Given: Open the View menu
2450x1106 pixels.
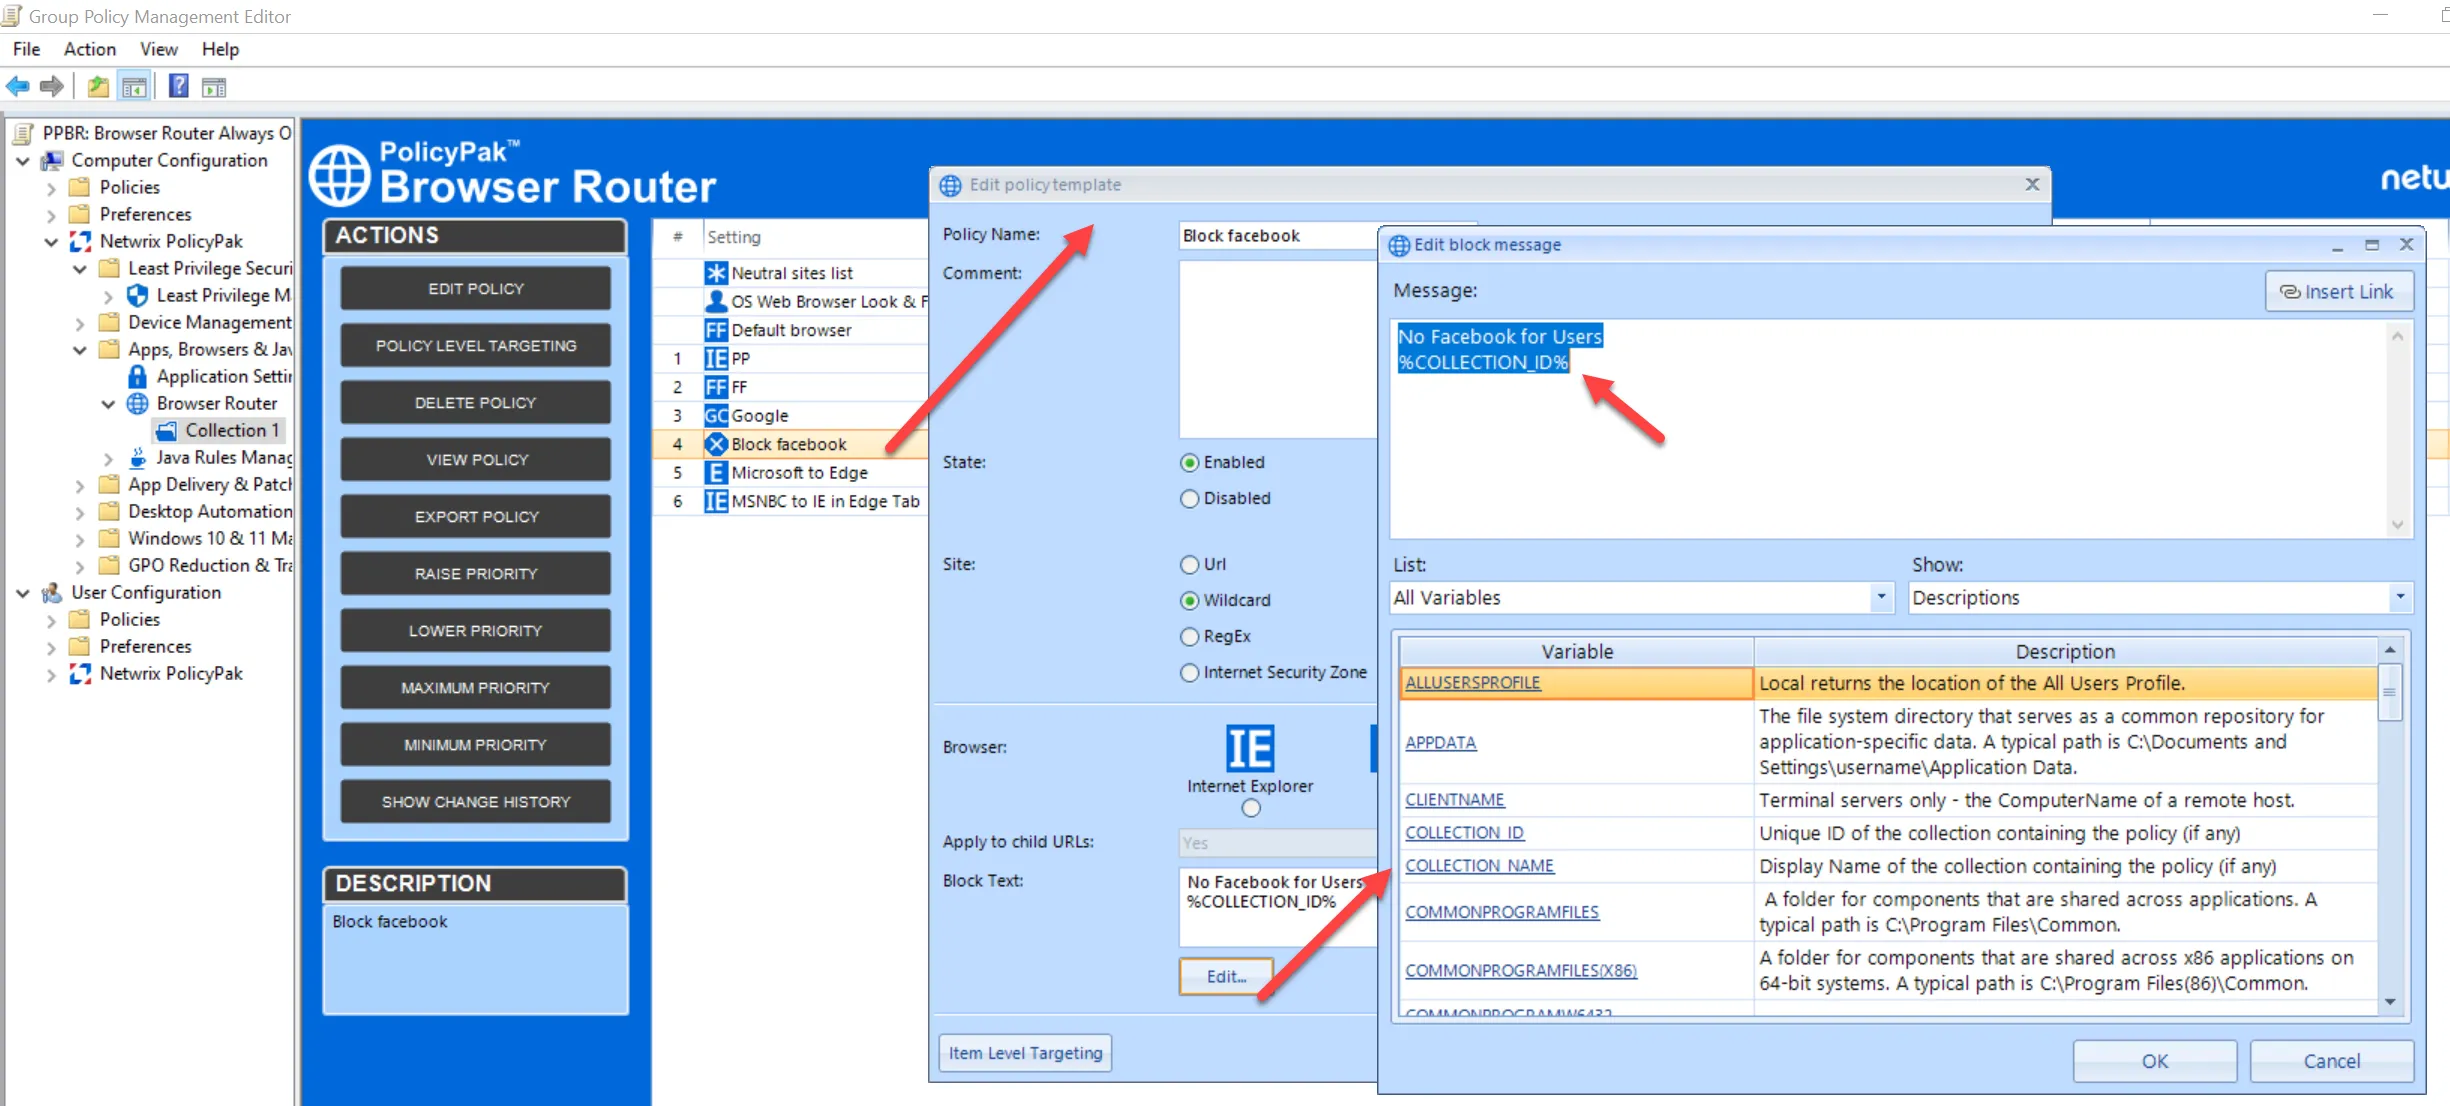Looking at the screenshot, I should tap(158, 49).
